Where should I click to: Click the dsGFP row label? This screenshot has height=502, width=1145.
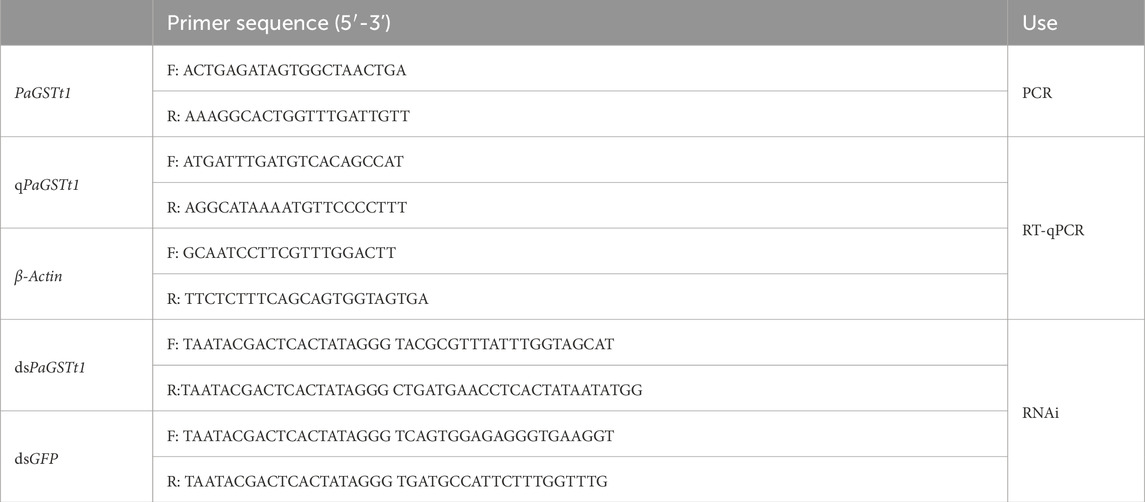point(33,457)
